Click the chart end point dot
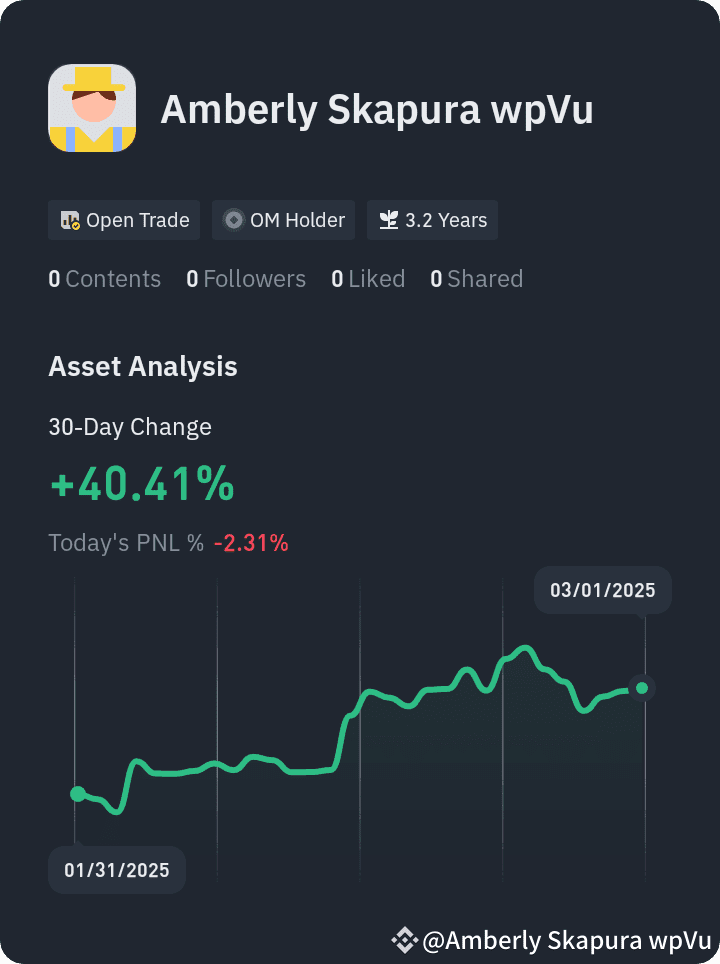Screen dimensions: 720x964 642,688
